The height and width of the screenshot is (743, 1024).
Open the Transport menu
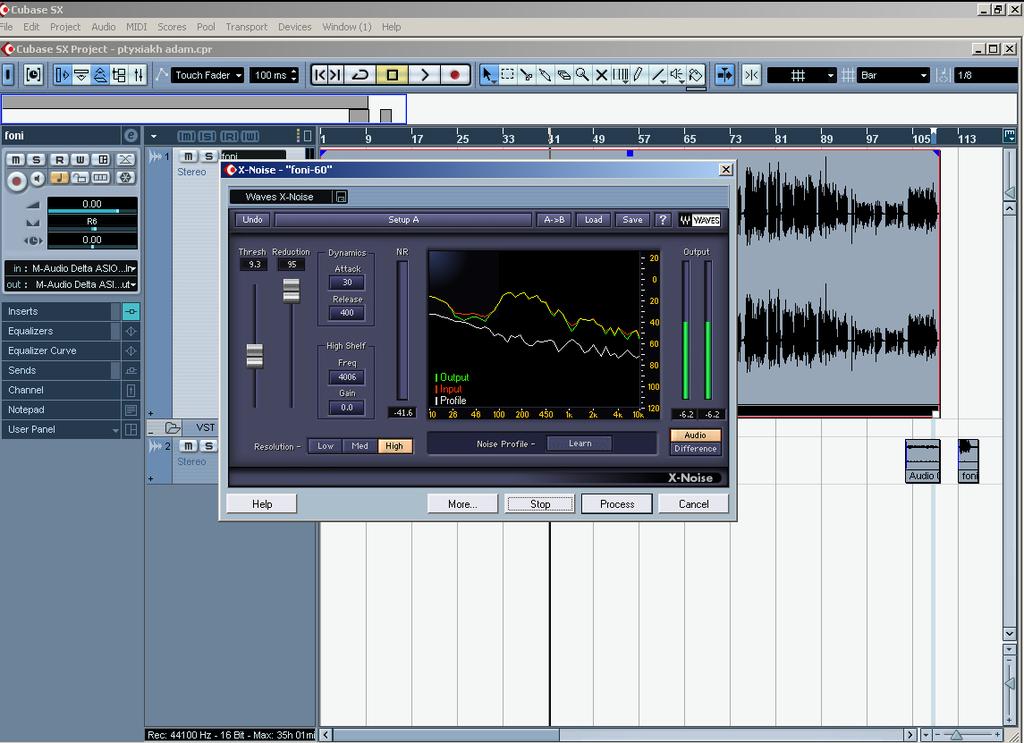pyautogui.click(x=246, y=27)
